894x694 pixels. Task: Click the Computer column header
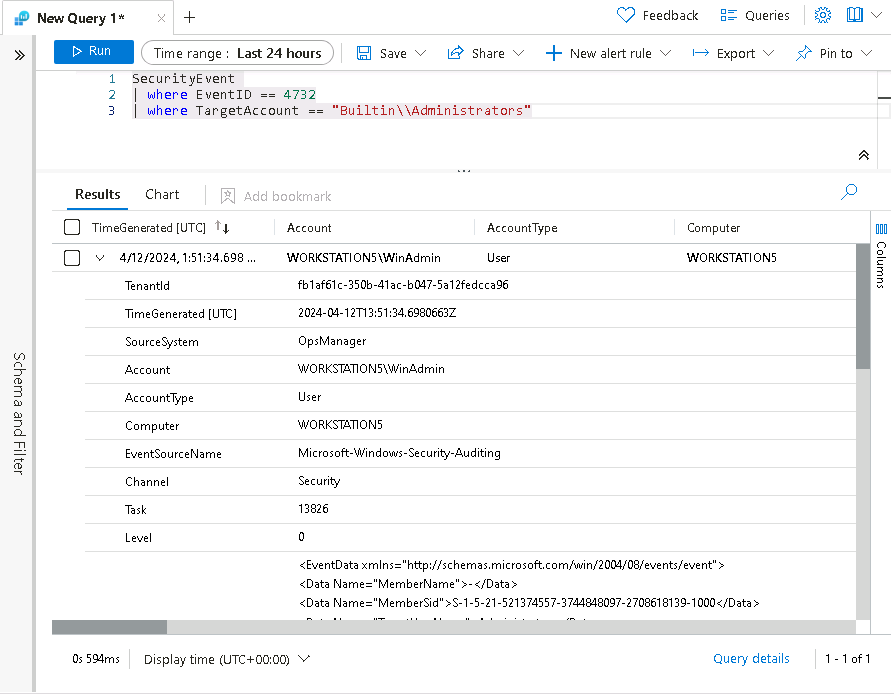[713, 228]
